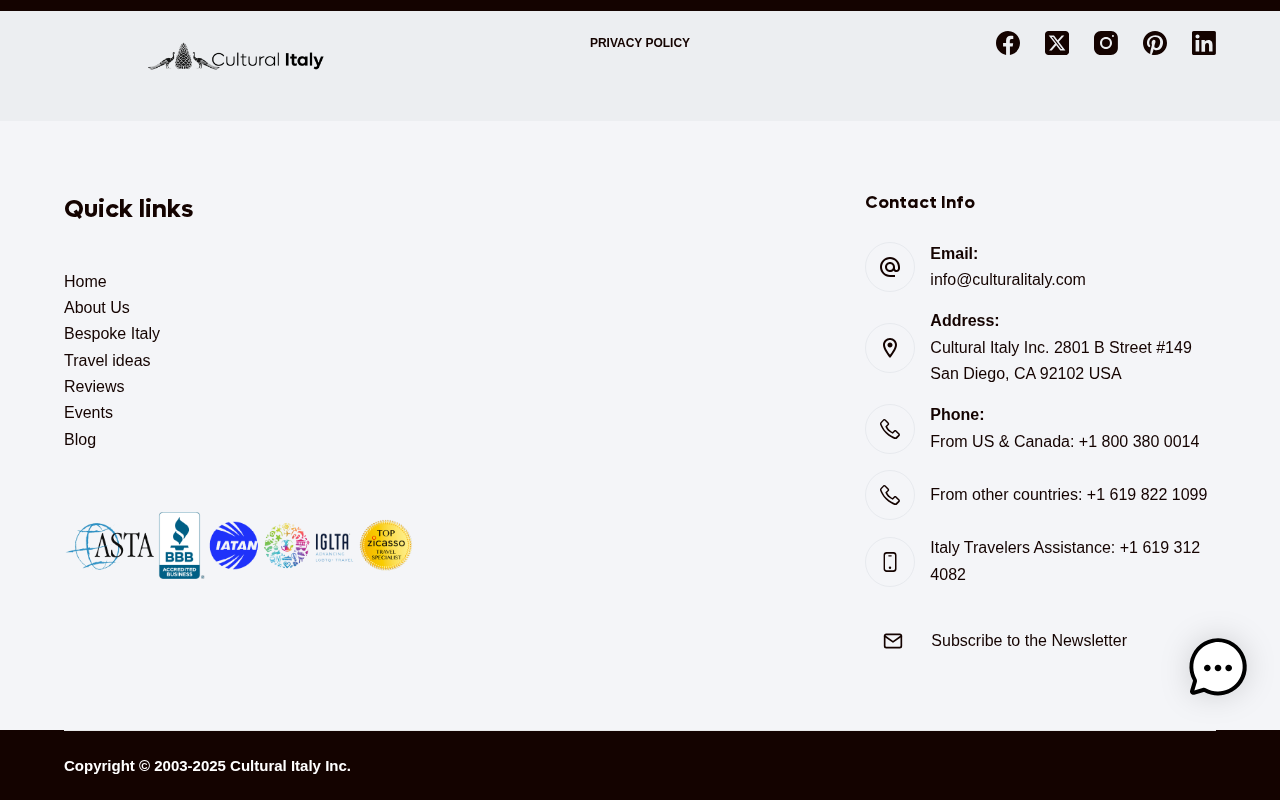Click the address location pin icon
Viewport: 1280px width, 800px height.
click(x=890, y=348)
